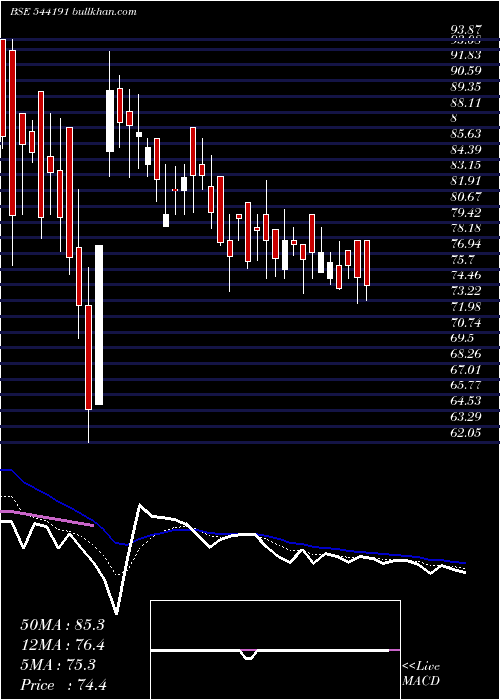Click the 84.39 price axis label

coord(466,150)
